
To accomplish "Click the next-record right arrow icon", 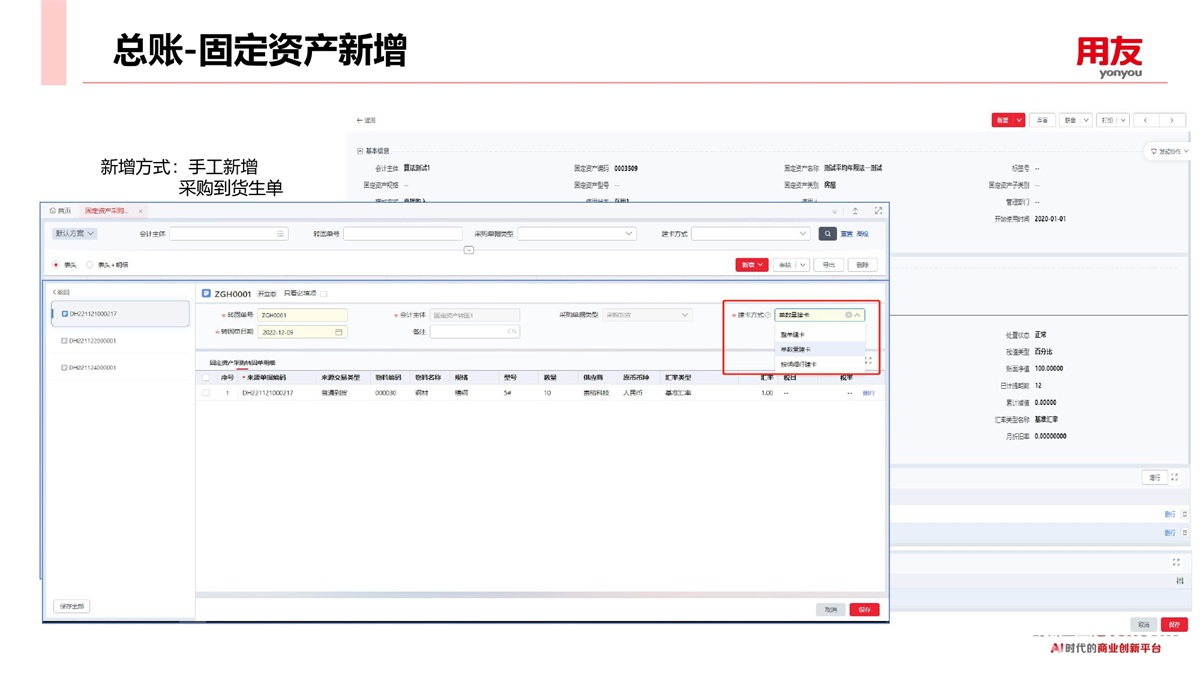I will (1172, 120).
